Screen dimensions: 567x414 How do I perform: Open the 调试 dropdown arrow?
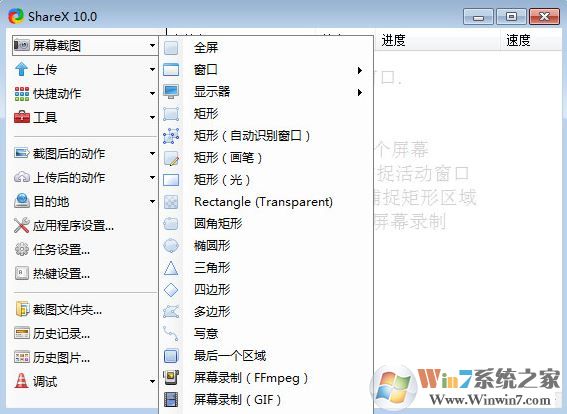(152, 381)
